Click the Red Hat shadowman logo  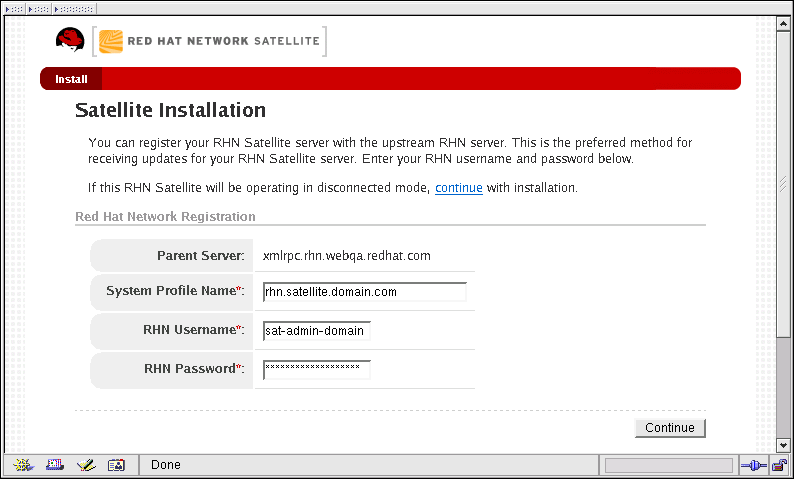coord(70,41)
